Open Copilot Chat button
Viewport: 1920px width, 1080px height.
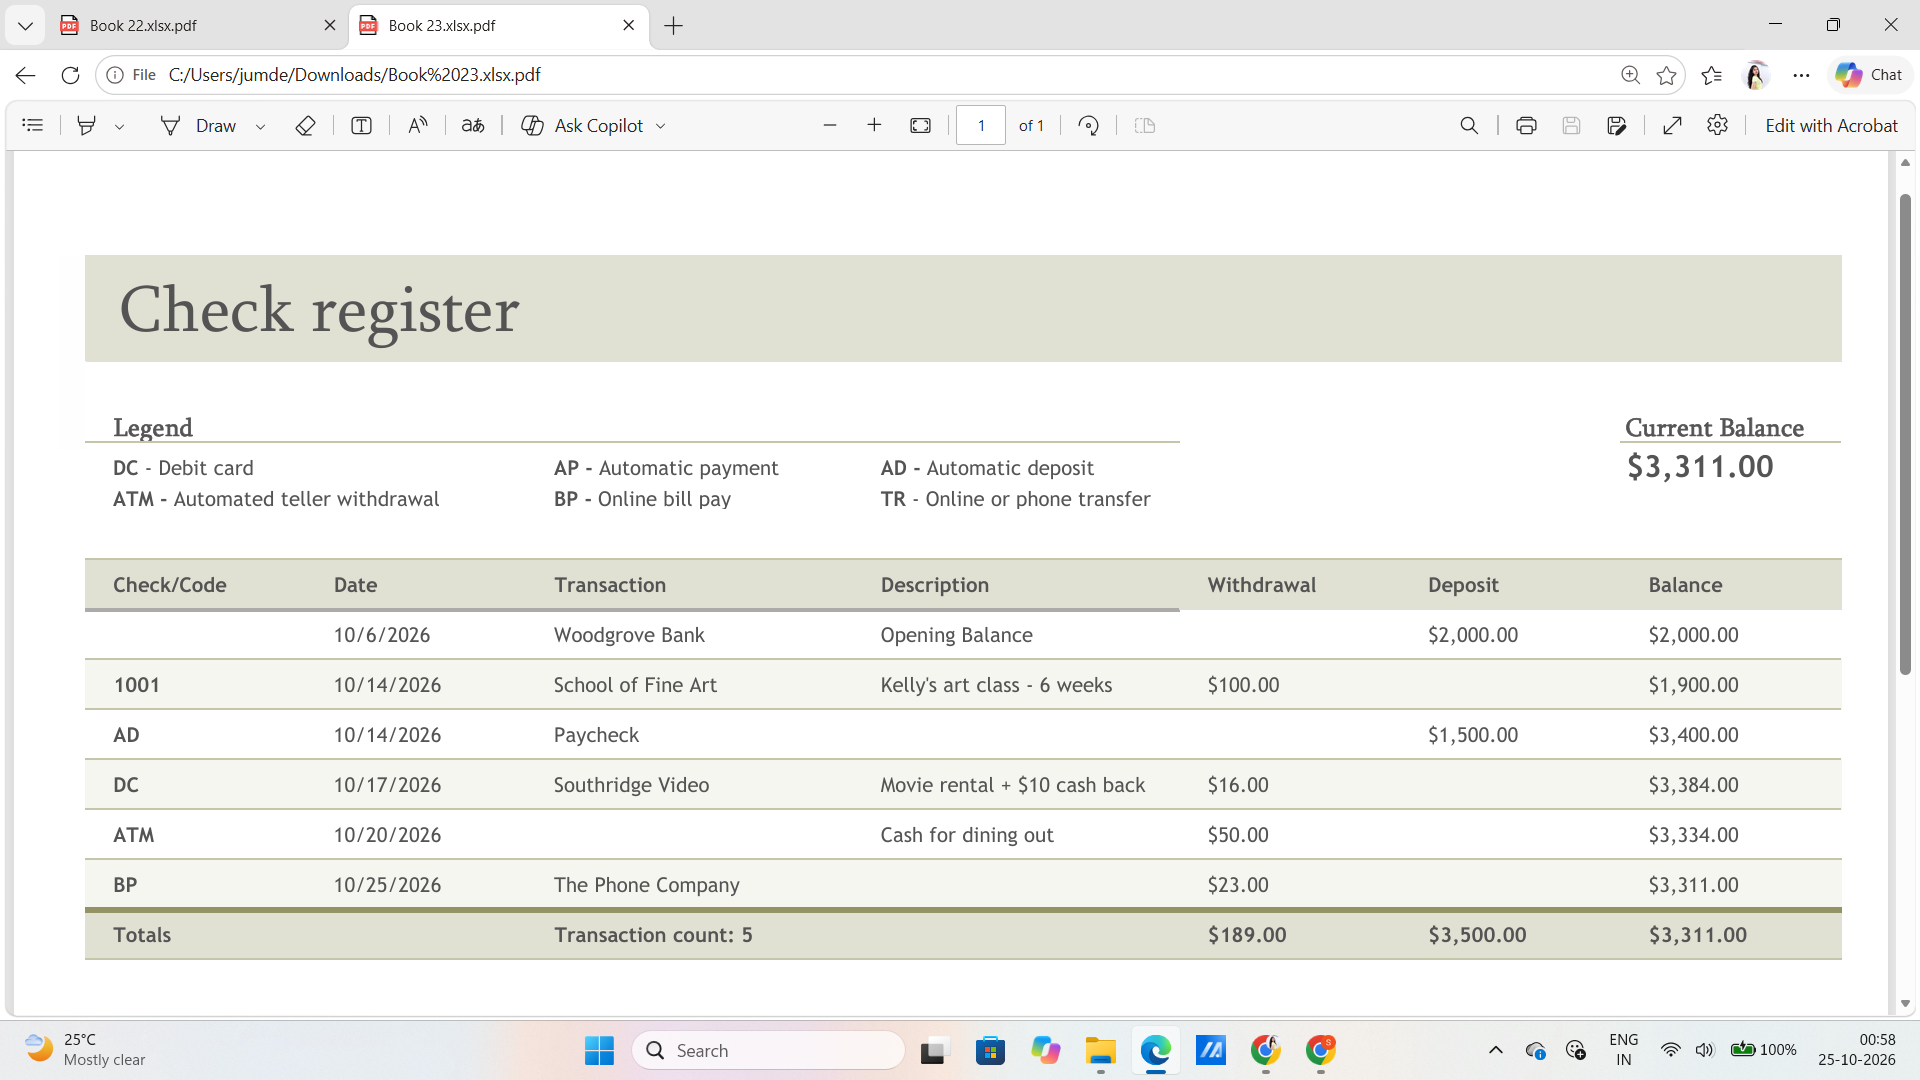pyautogui.click(x=1868, y=75)
